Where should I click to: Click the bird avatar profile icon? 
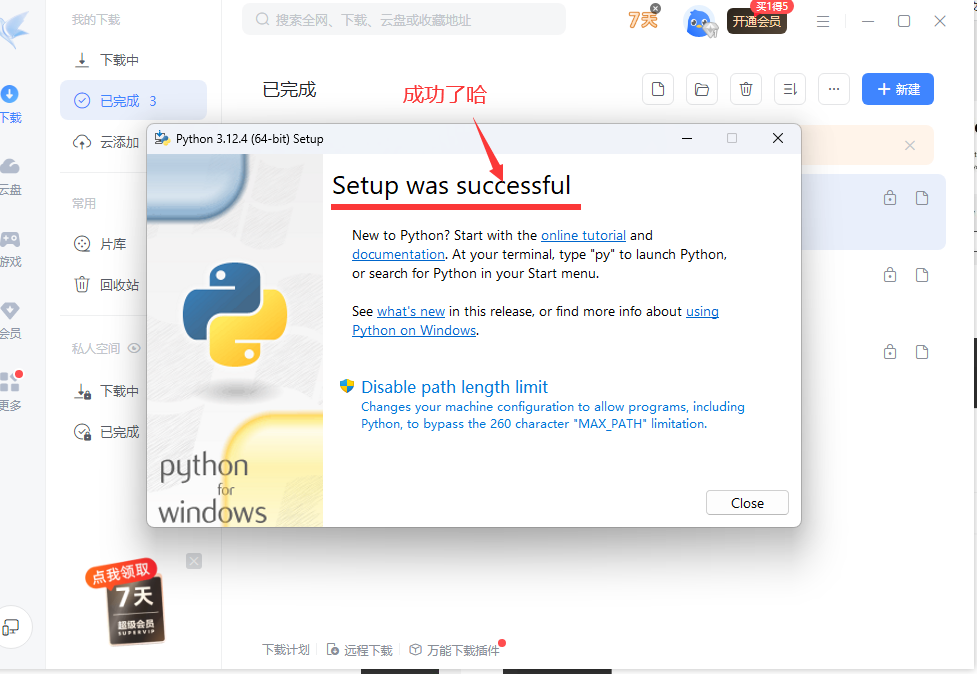(700, 22)
